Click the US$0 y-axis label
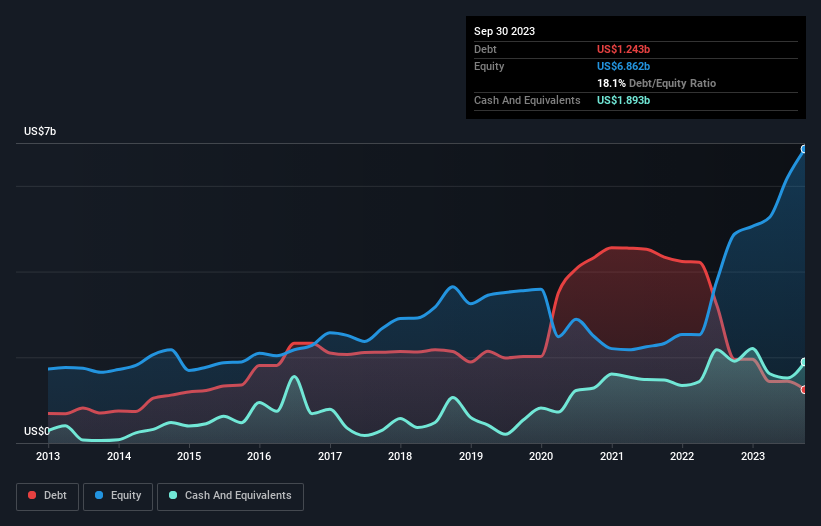821x526 pixels. tap(37, 431)
